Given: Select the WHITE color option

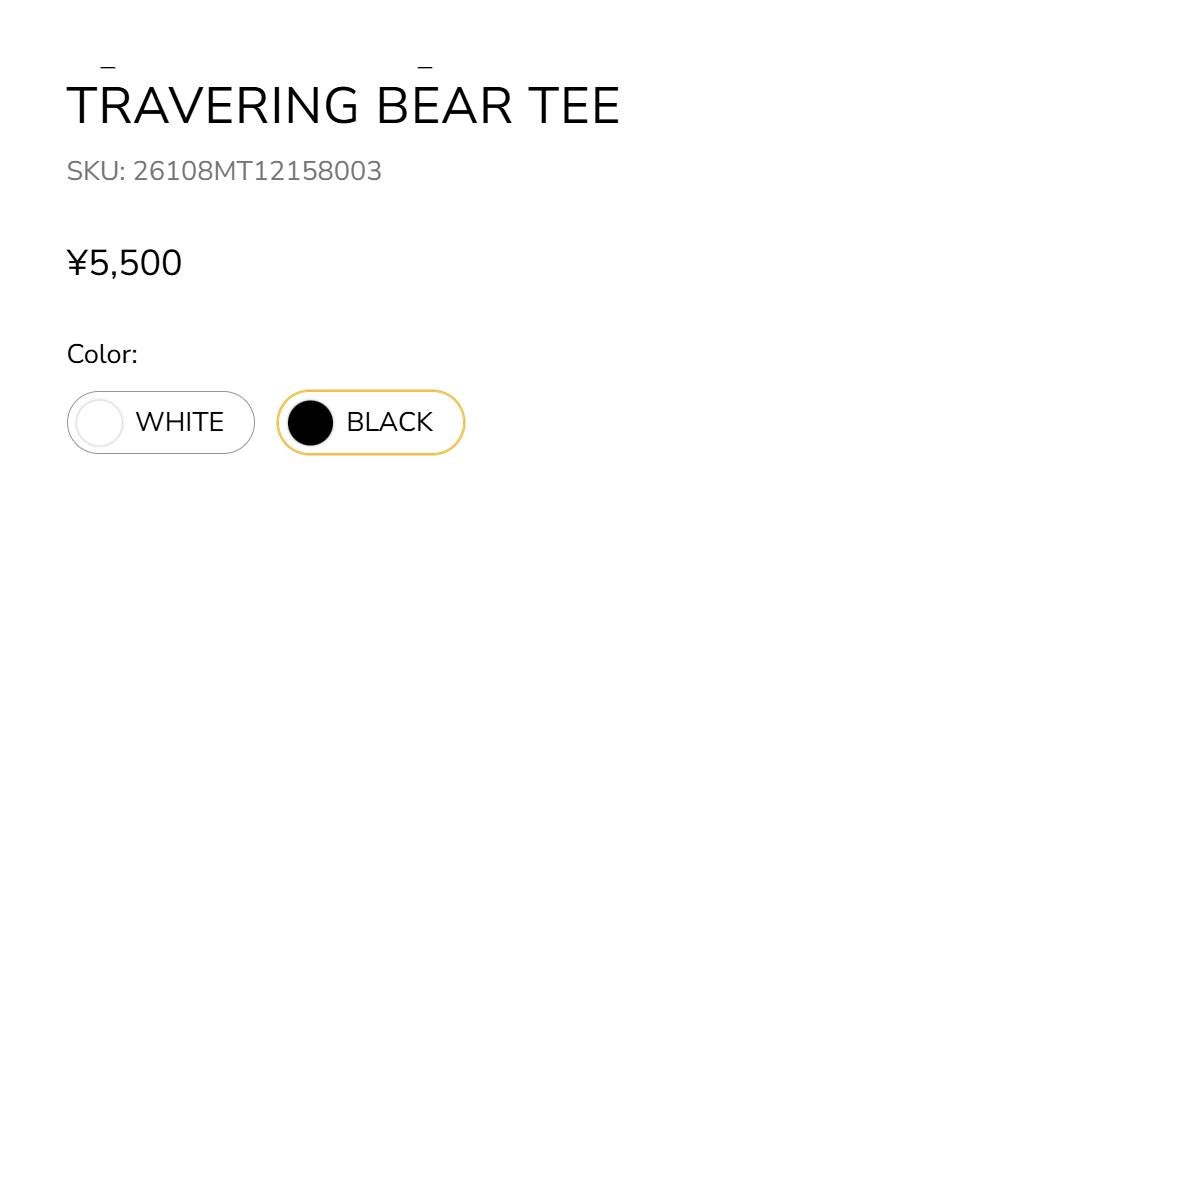Looking at the screenshot, I should (161, 422).
